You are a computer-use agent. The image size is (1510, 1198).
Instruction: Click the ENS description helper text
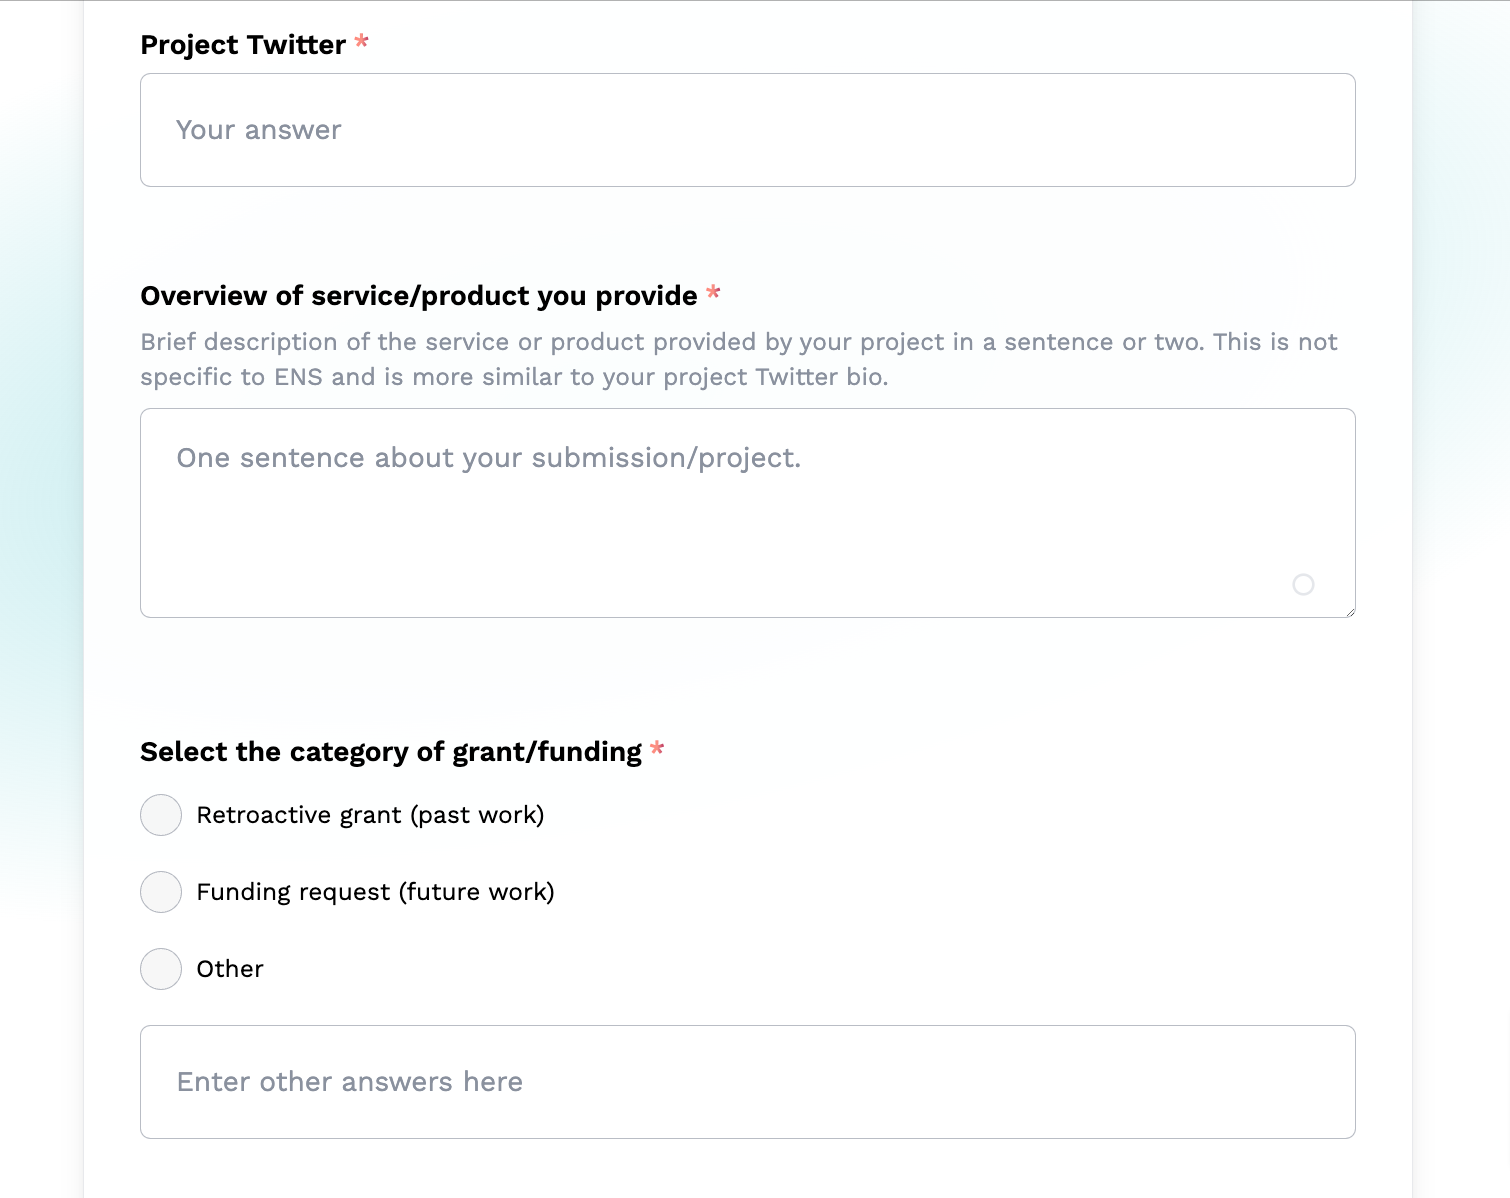(x=739, y=359)
